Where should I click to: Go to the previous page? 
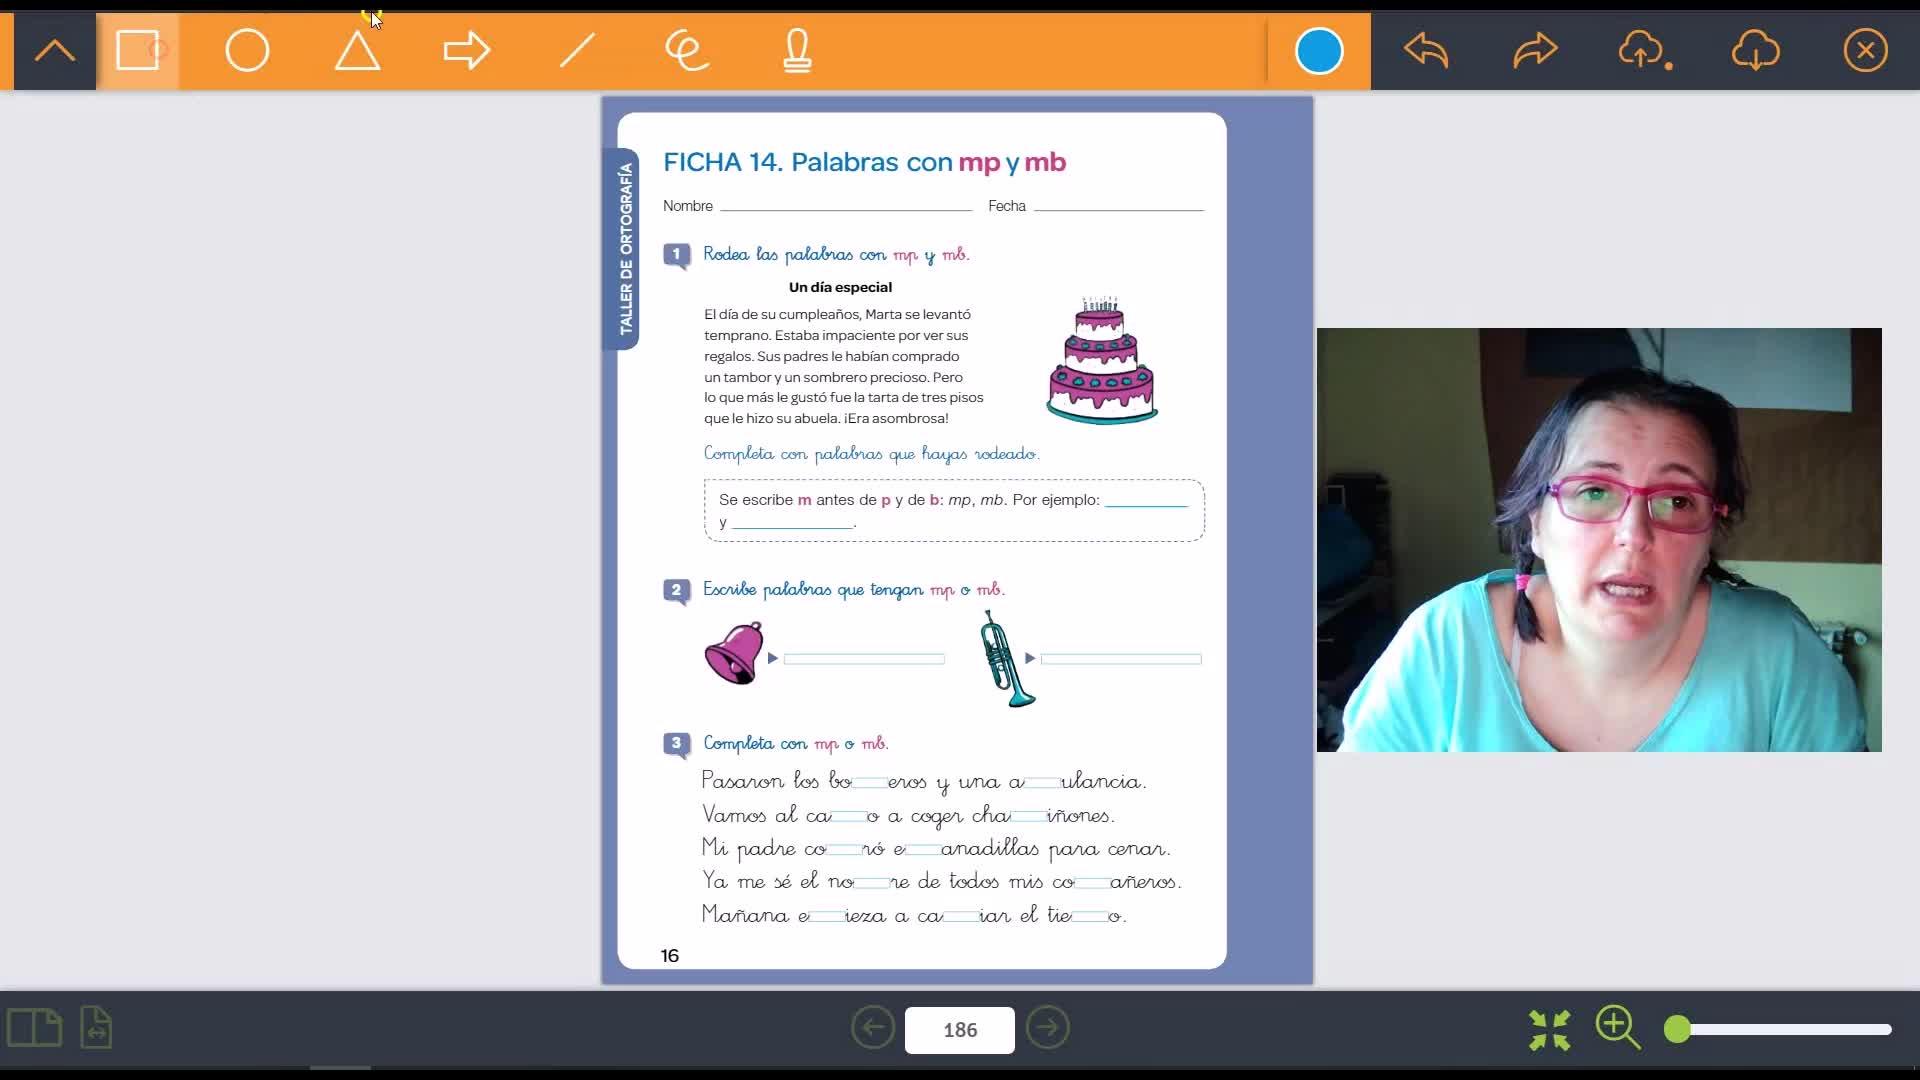point(873,1028)
